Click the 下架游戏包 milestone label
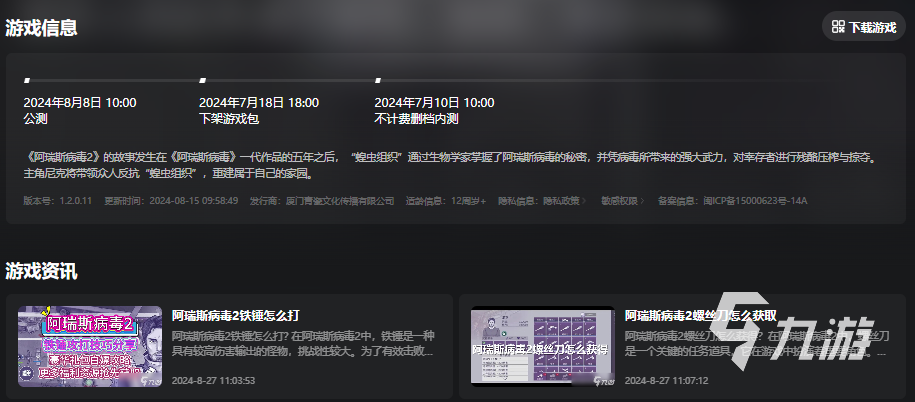Screen dimensions: 915x402 pyautogui.click(x=229, y=119)
